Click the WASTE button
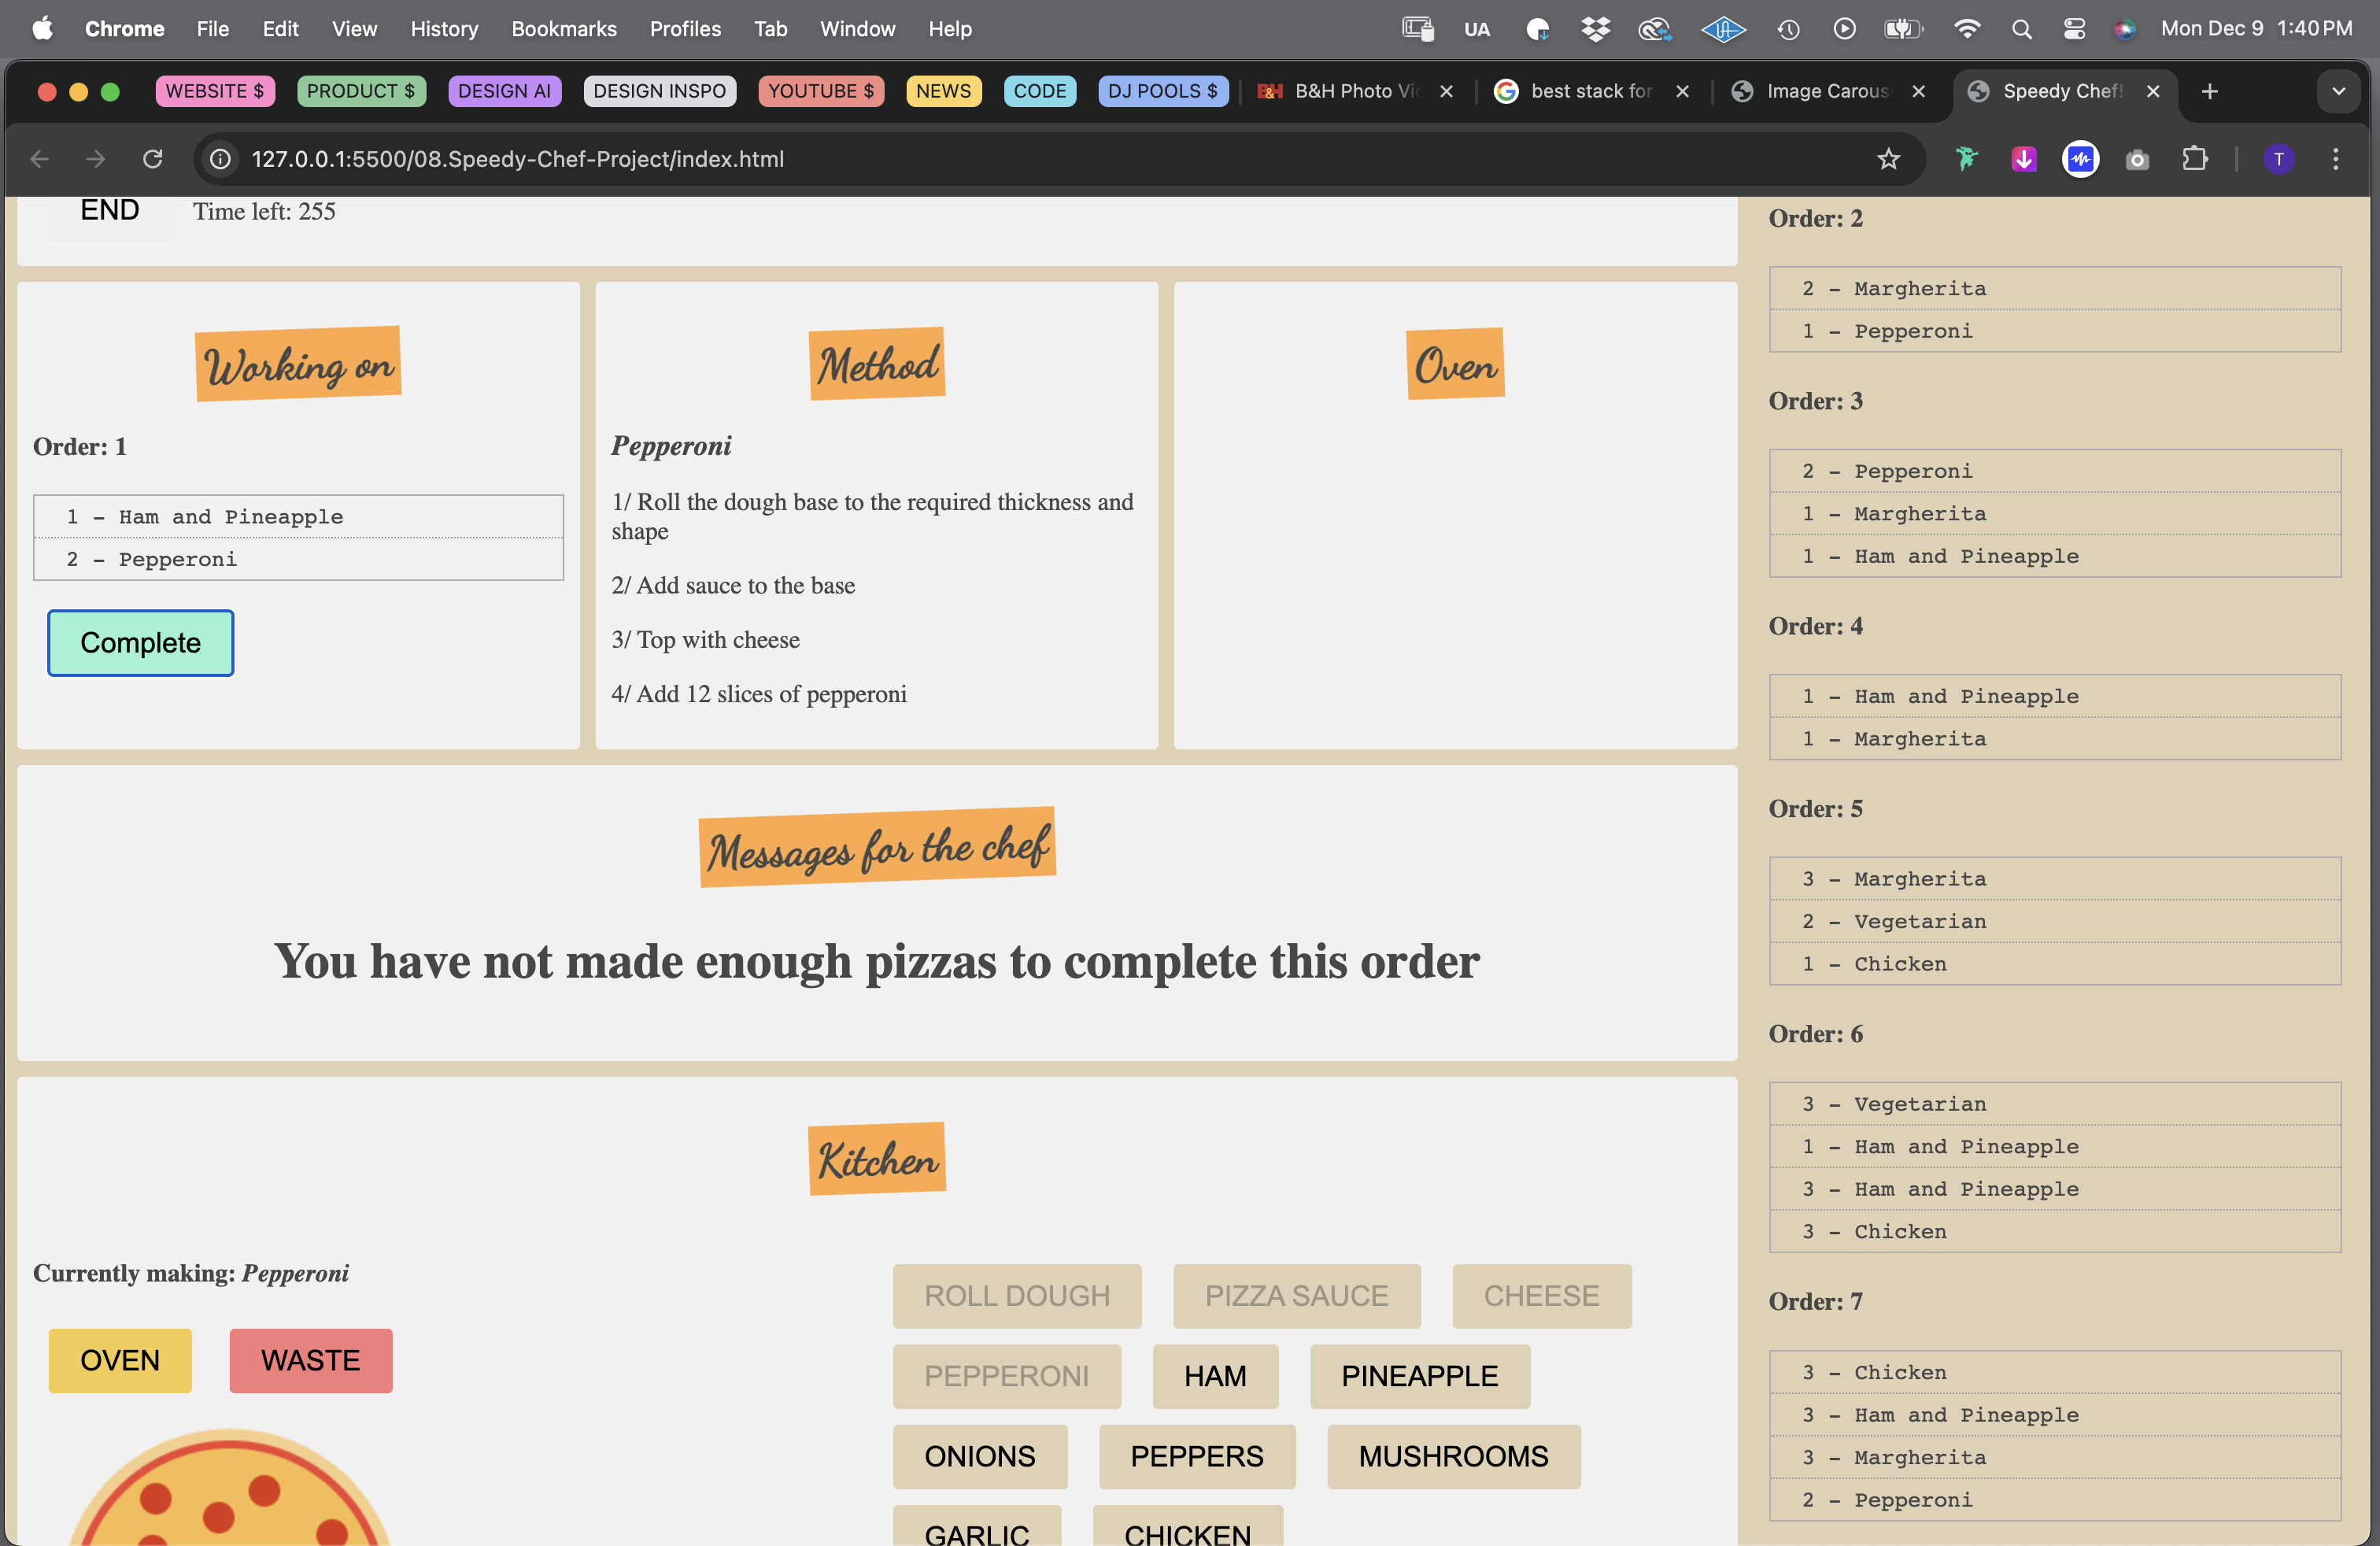The height and width of the screenshot is (1546, 2380). coord(311,1360)
